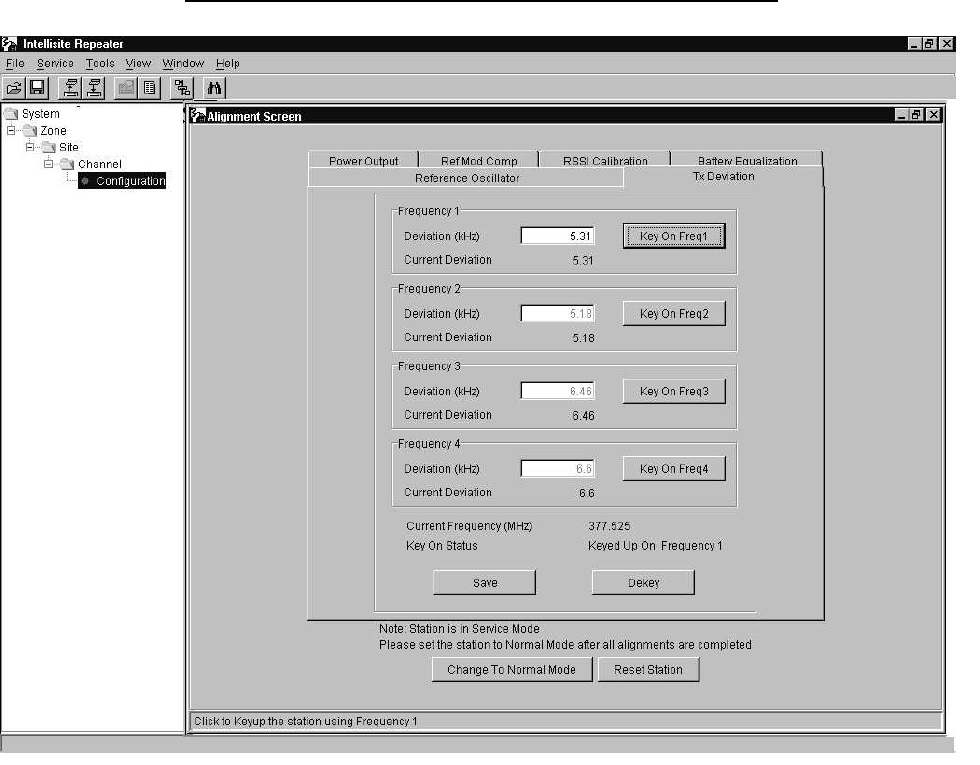Click the Dekey button
This screenshot has width=980, height=765.
[x=643, y=582]
